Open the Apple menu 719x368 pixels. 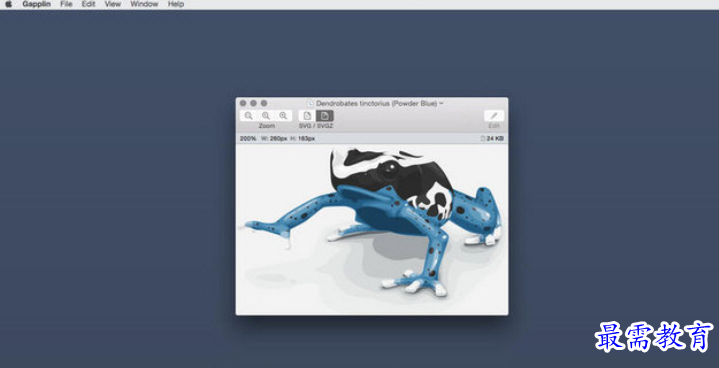coord(8,4)
